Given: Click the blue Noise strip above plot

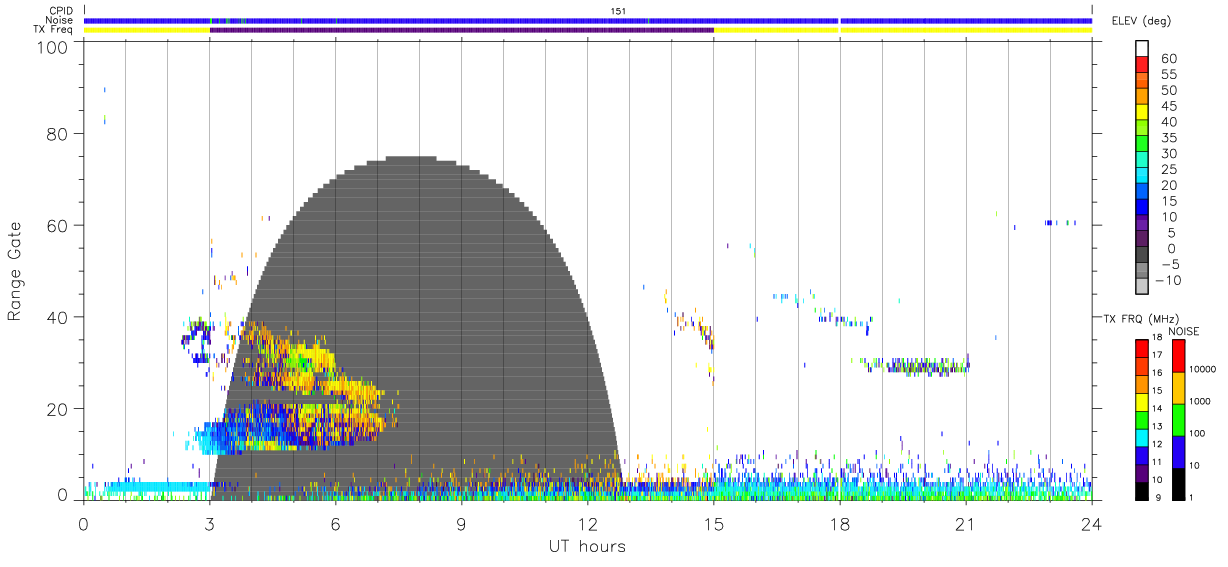Looking at the screenshot, I should click(x=588, y=20).
